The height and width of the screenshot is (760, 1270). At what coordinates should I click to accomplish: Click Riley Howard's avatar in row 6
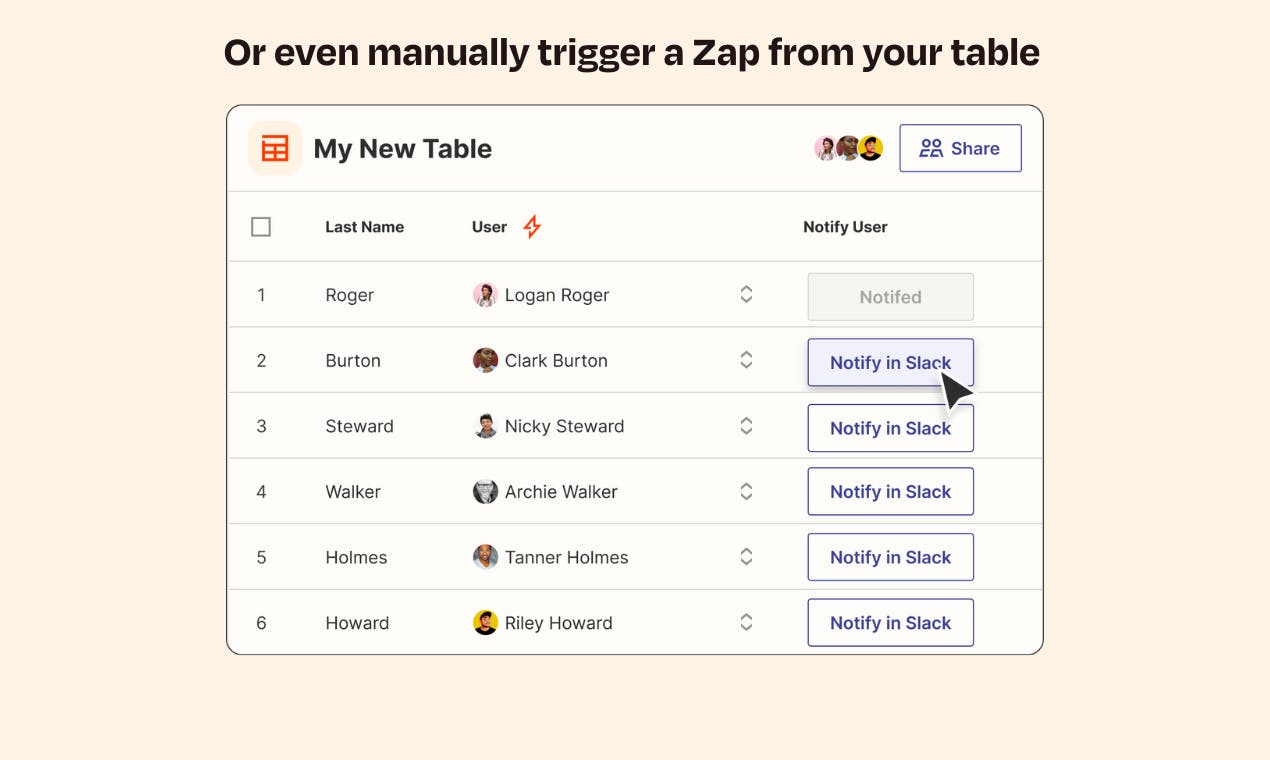485,622
